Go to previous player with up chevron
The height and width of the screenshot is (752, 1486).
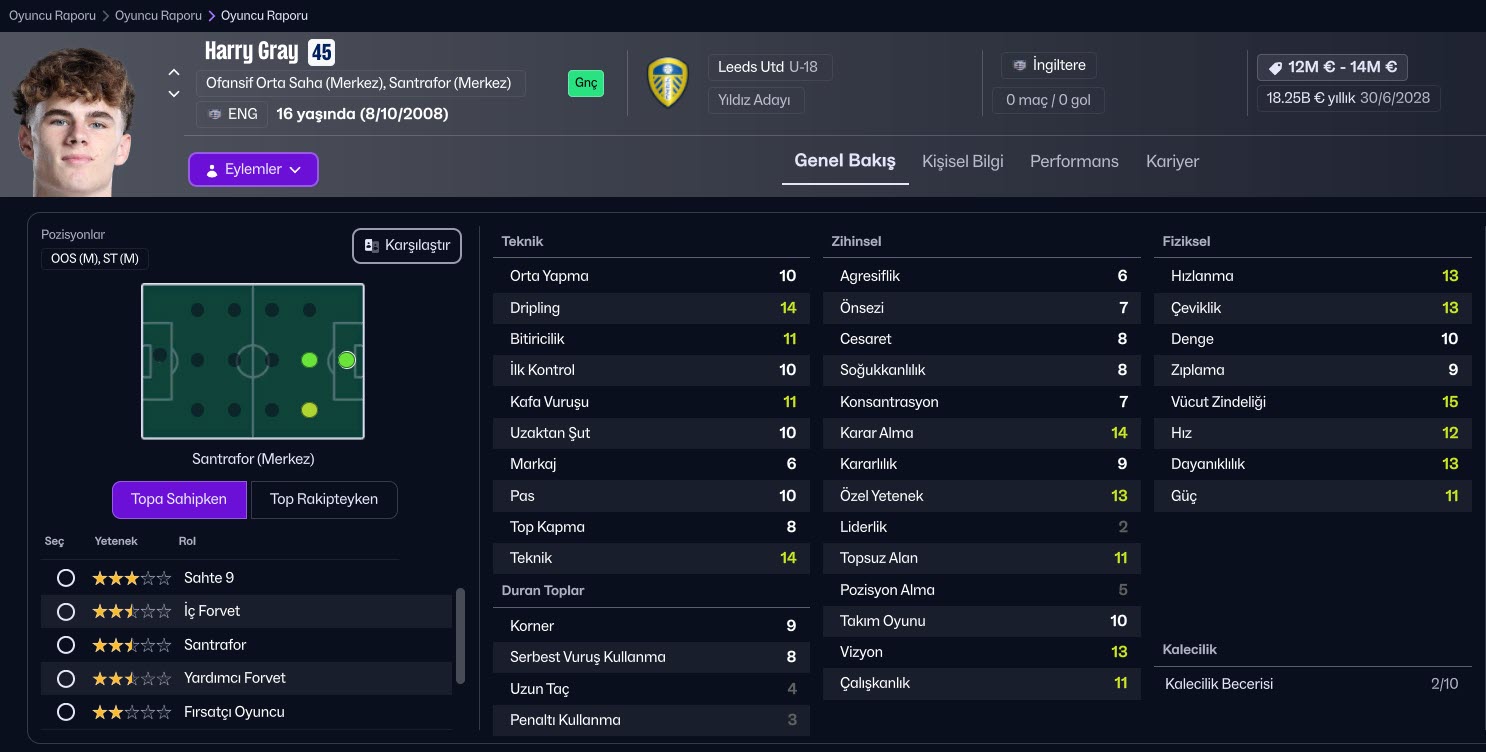(174, 72)
